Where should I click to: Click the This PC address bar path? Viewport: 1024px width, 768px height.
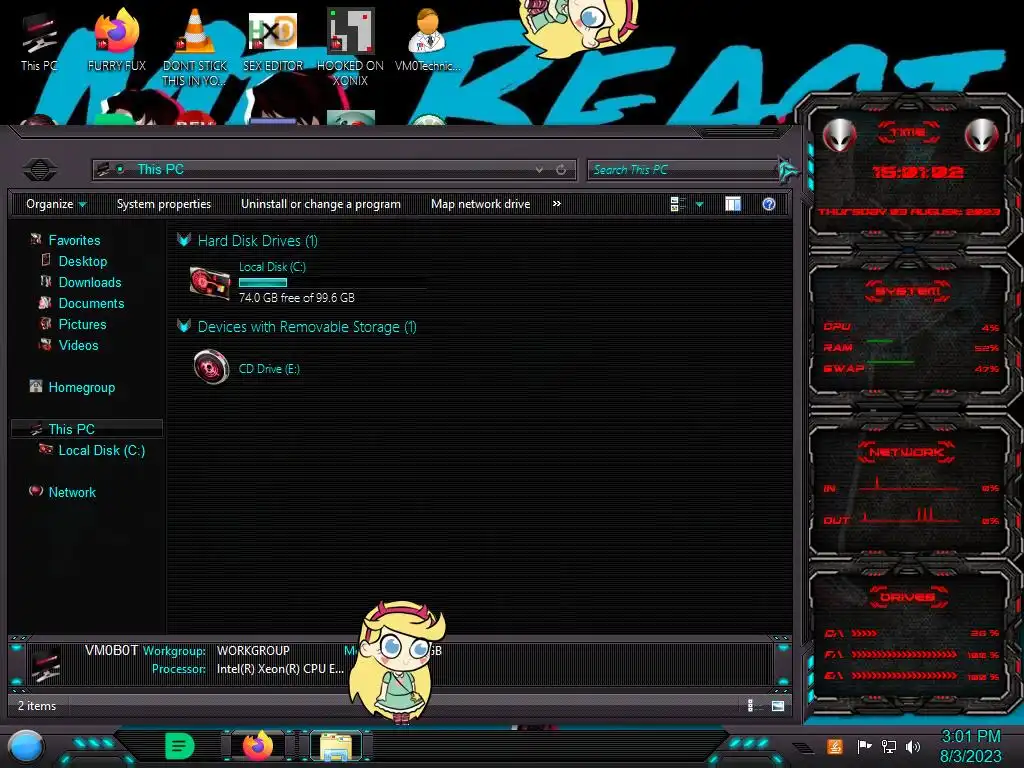point(161,170)
